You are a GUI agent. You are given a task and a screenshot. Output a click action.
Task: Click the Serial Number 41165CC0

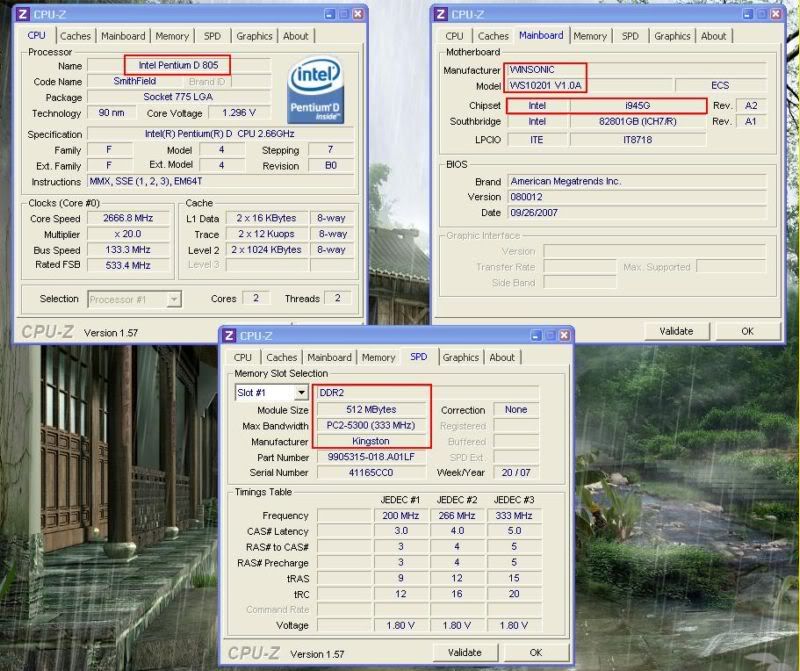[371, 473]
